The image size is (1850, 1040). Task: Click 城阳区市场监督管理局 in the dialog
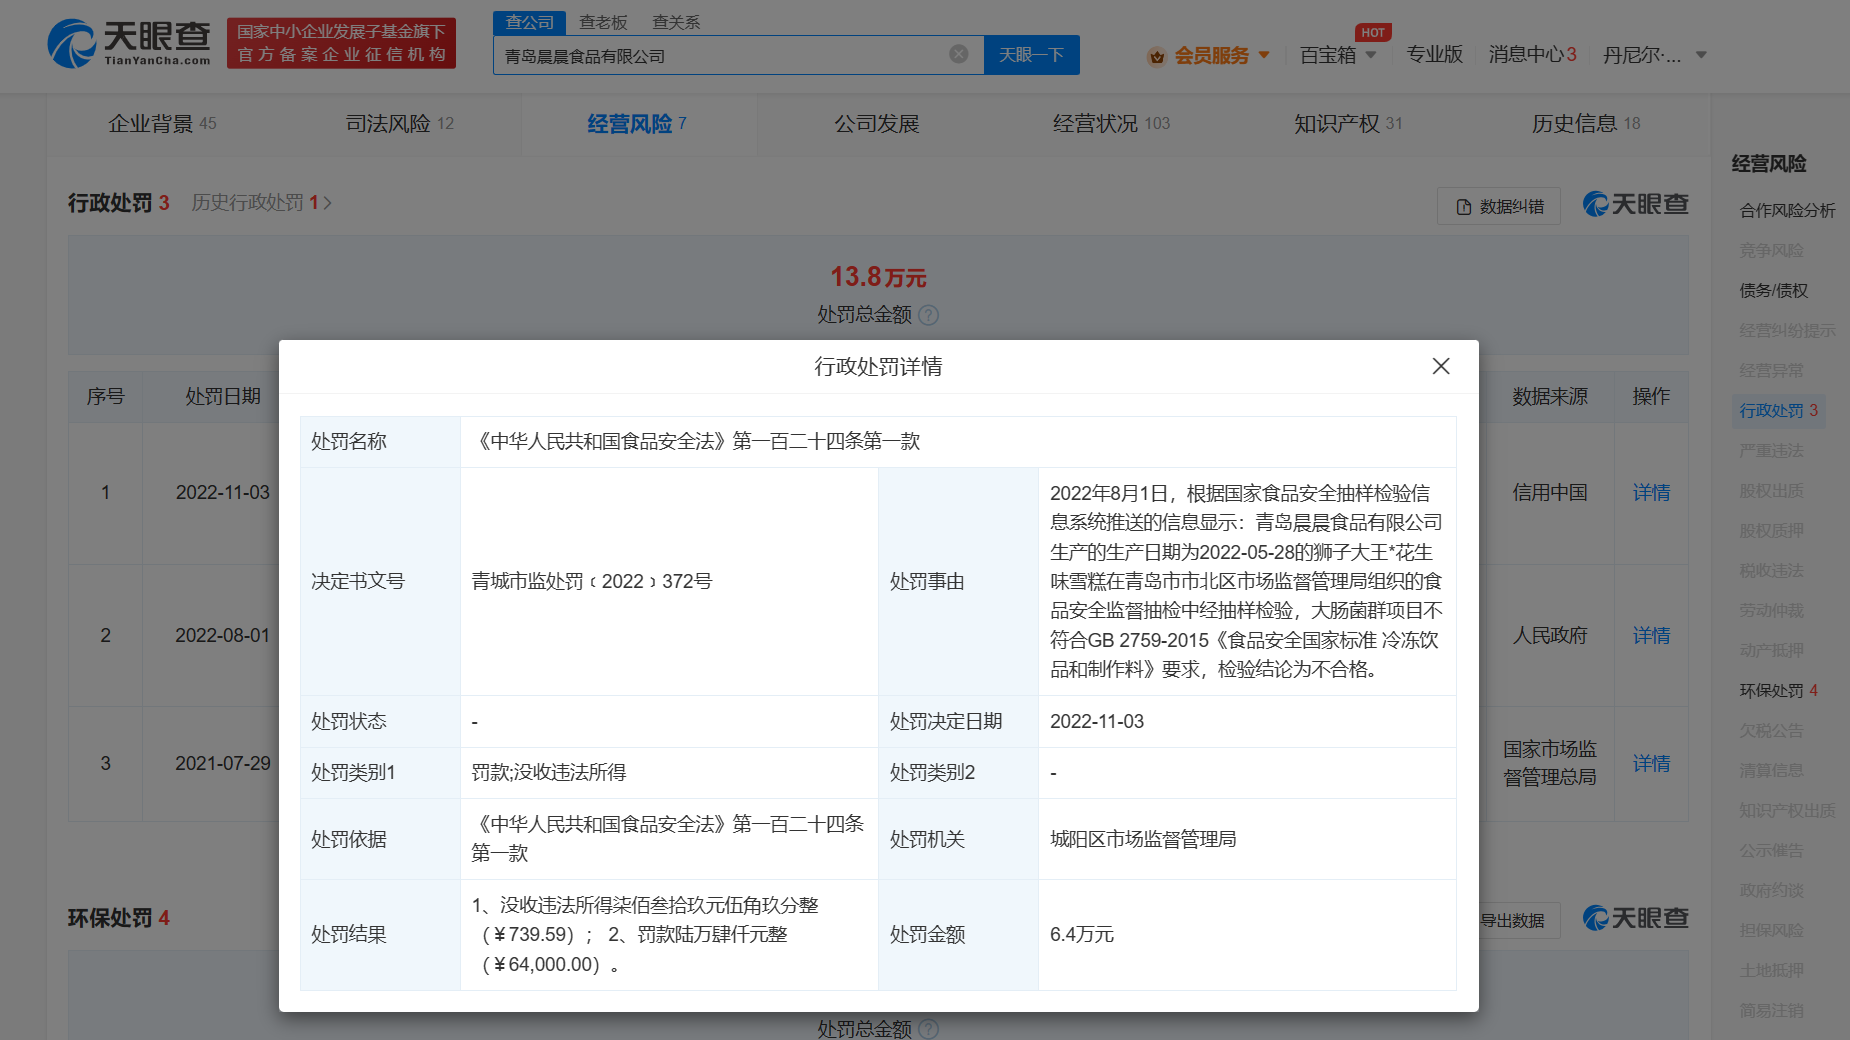1143,840
